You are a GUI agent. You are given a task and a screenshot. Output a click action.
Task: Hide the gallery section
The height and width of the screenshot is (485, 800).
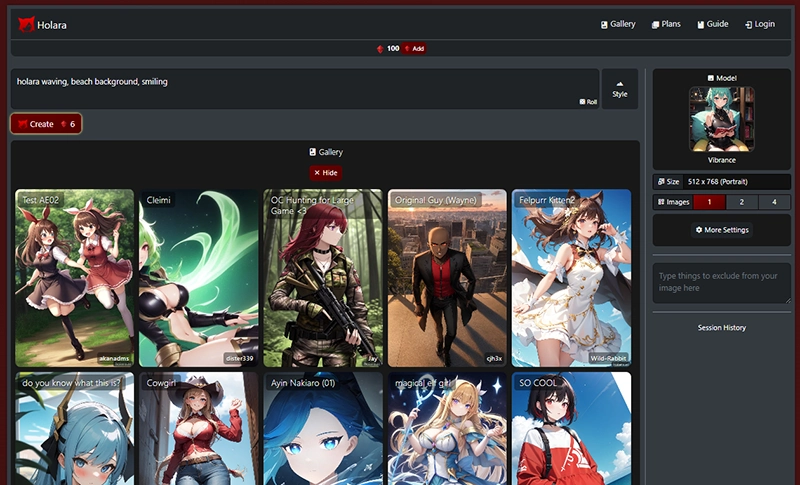pos(326,173)
